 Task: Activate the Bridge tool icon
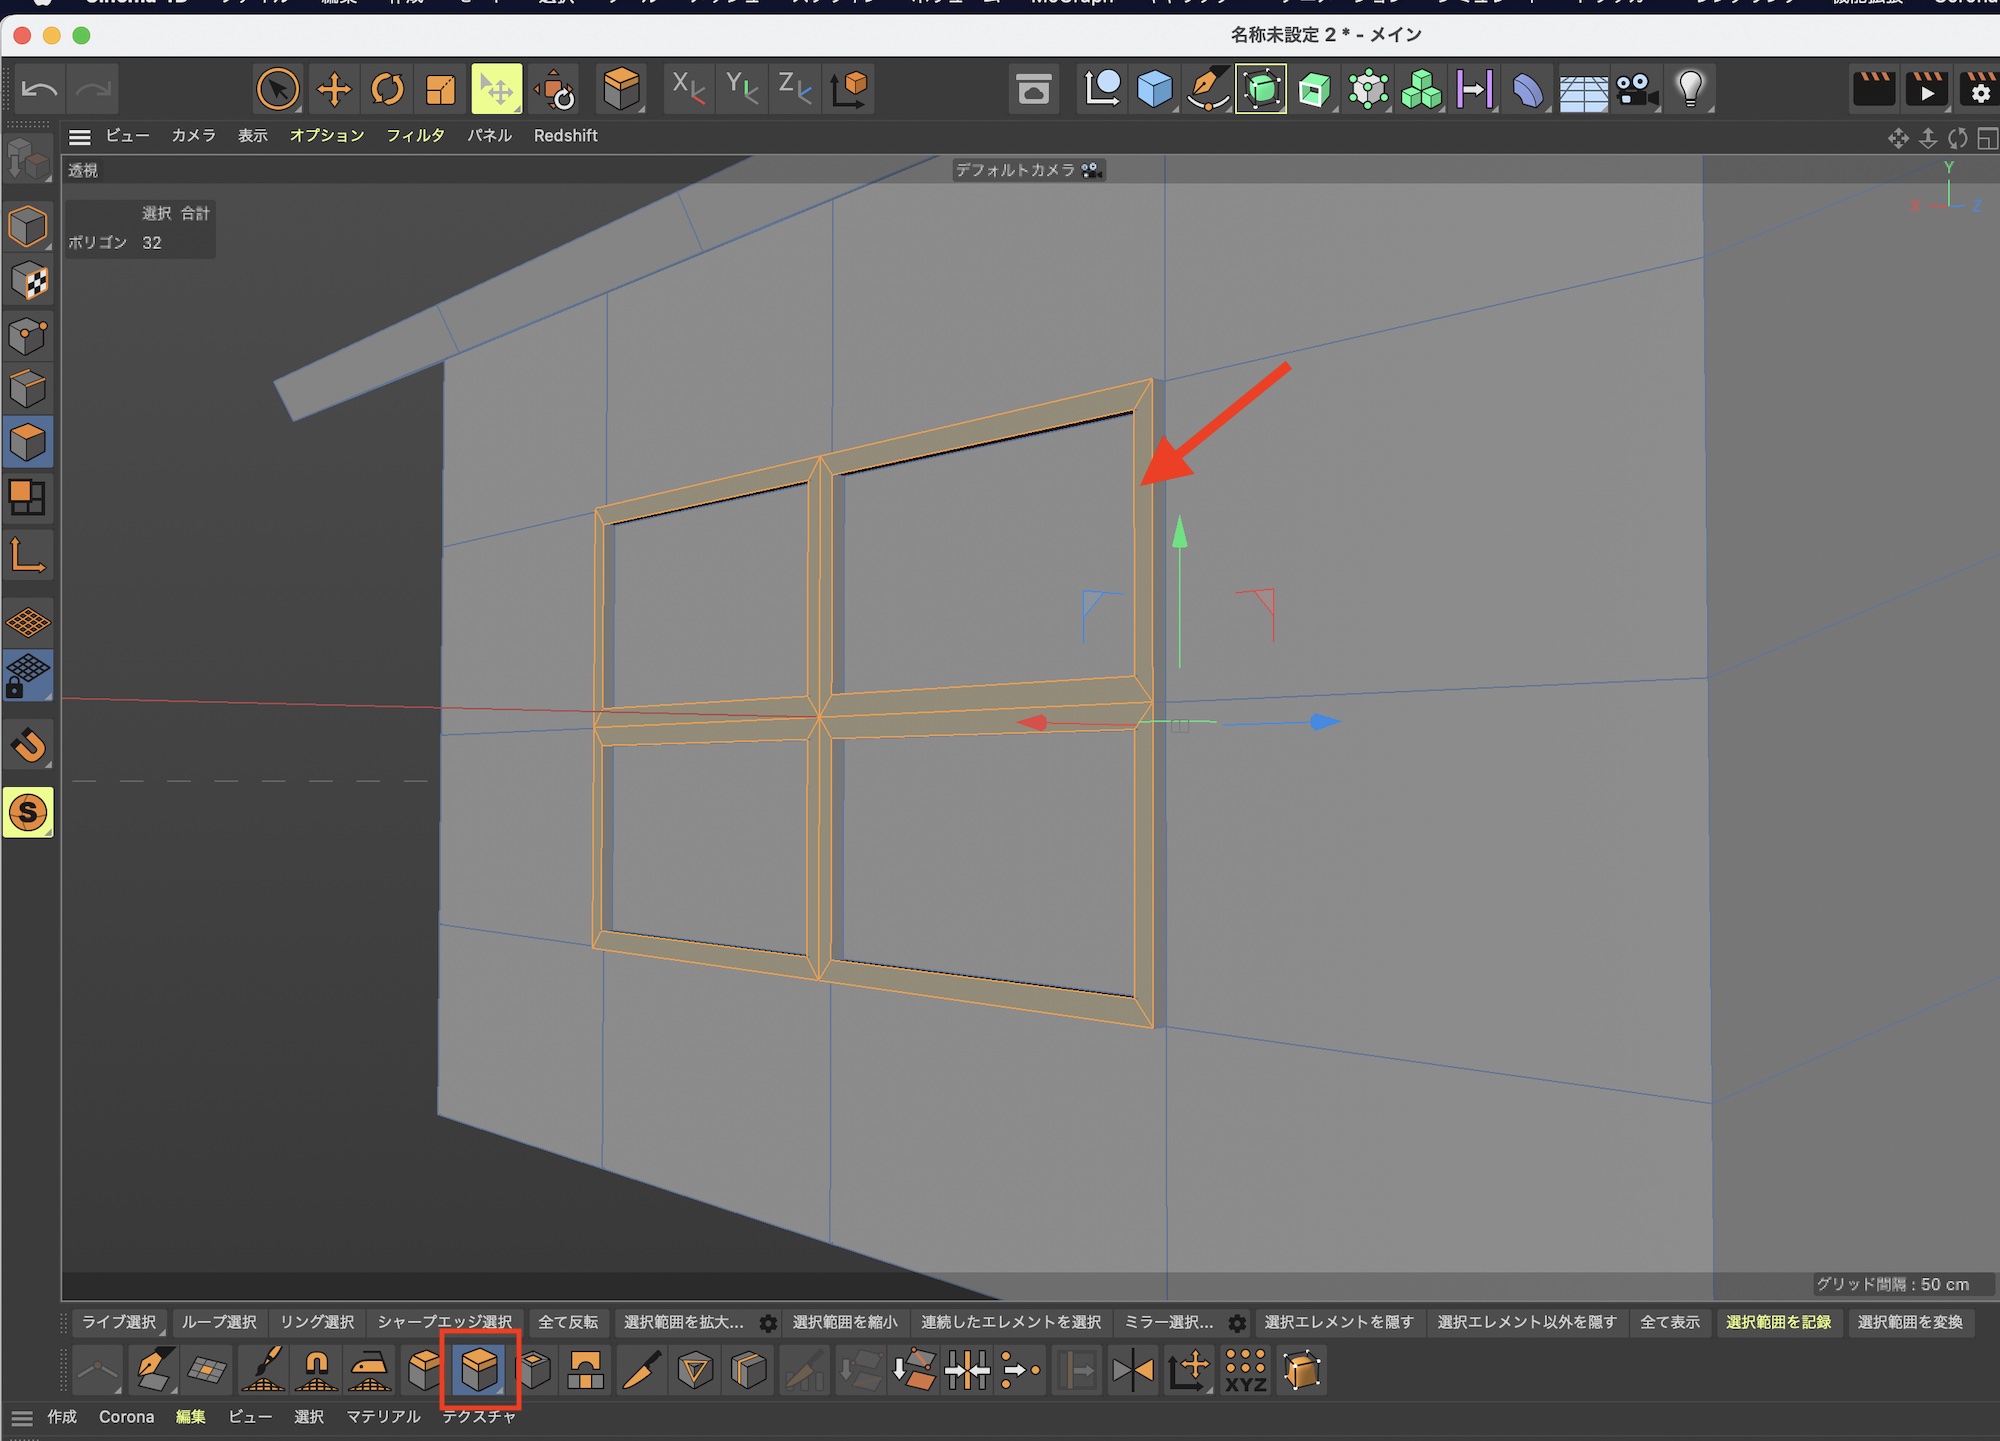[x=585, y=1370]
